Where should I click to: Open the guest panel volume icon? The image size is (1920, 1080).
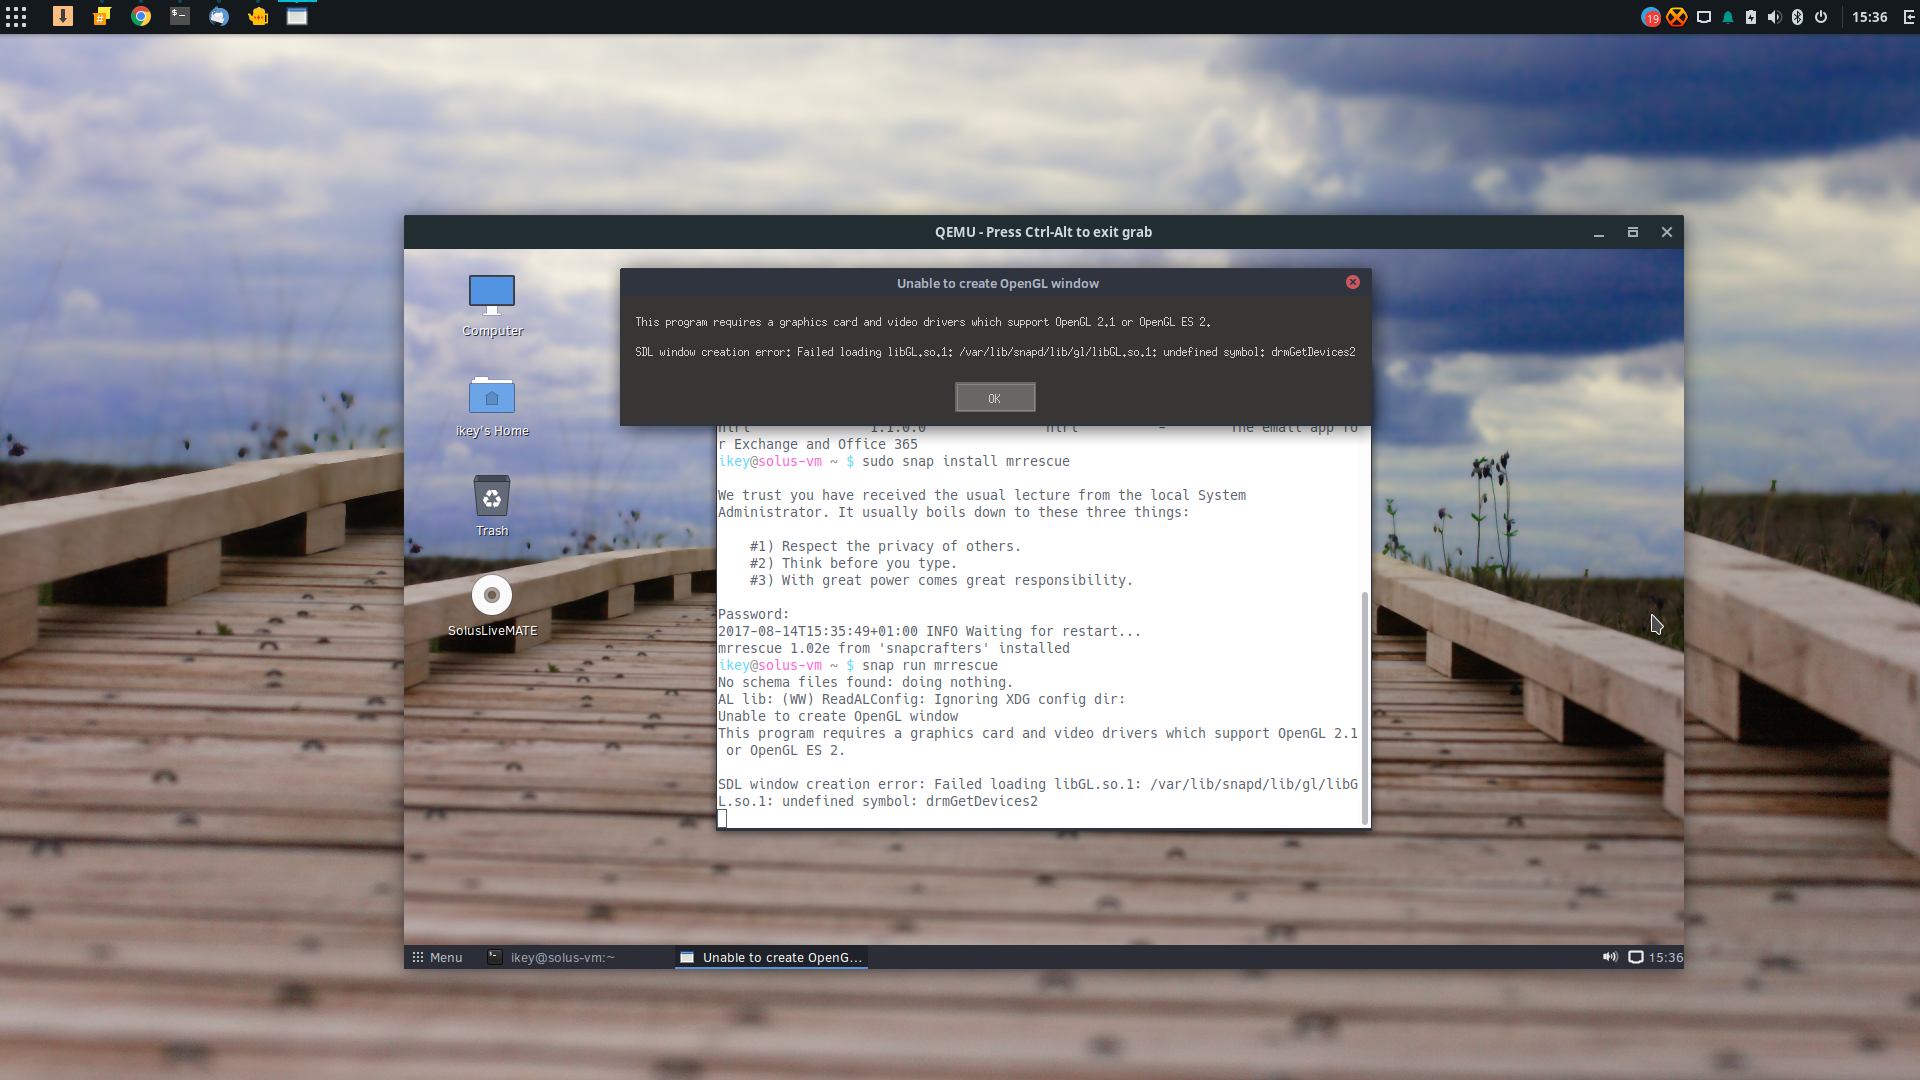point(1610,957)
